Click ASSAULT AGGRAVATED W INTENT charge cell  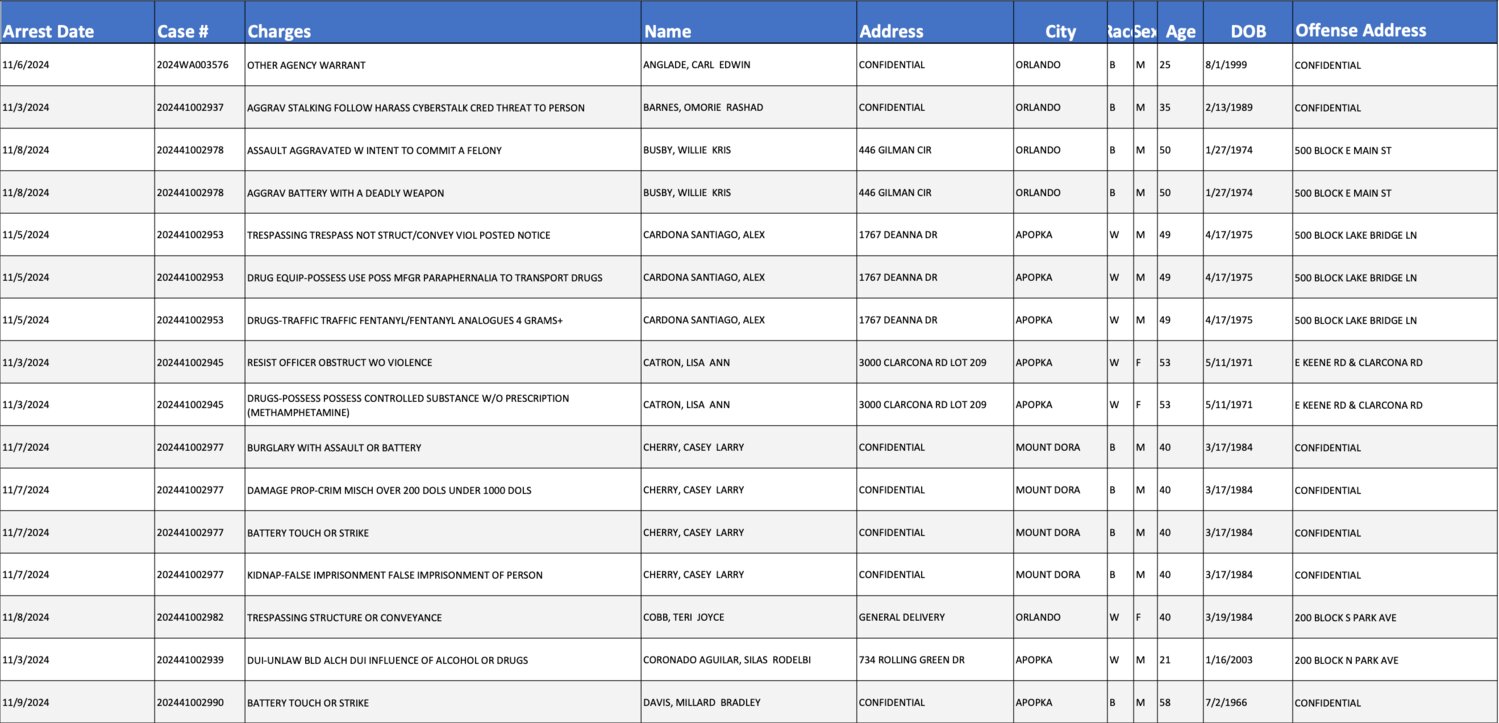[442, 150]
